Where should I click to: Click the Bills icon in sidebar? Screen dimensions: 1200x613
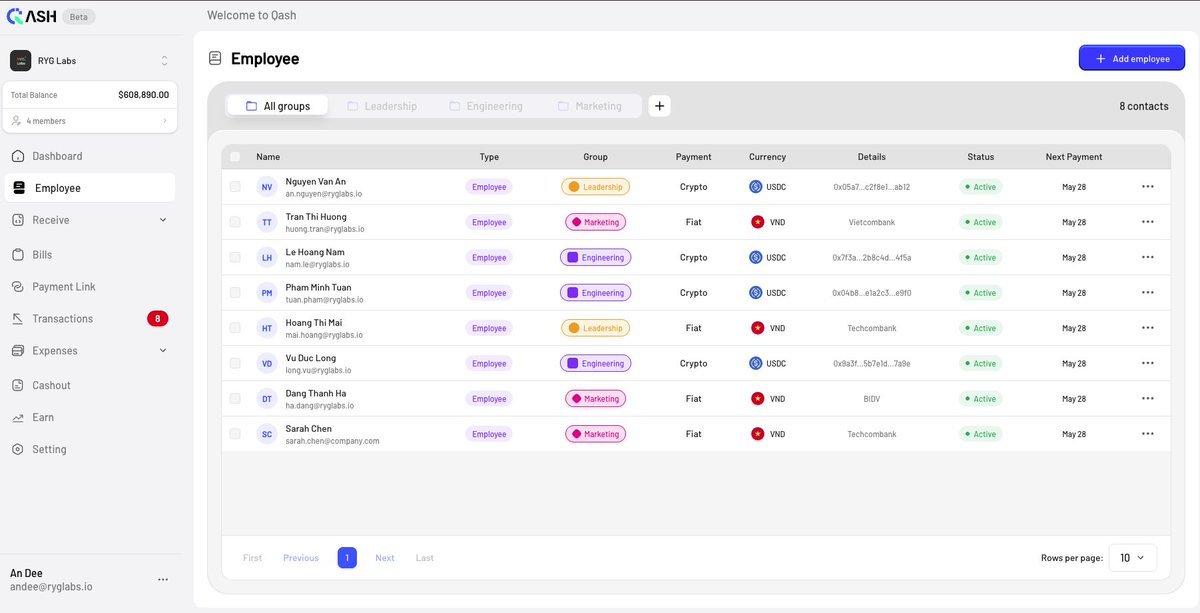17,255
